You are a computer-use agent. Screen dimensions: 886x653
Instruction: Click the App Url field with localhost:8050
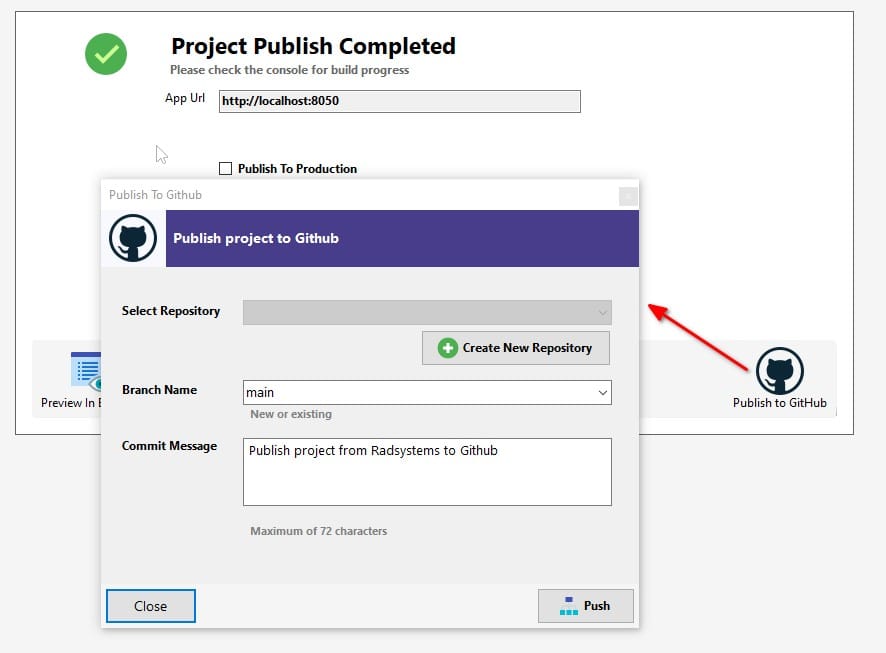click(399, 101)
